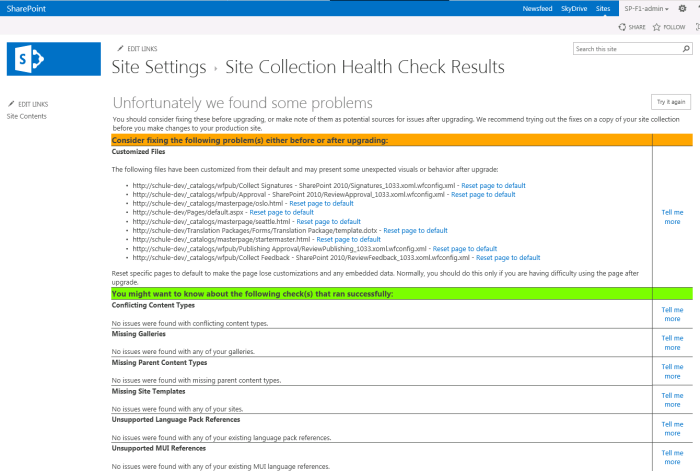
Task: Open the Newsfeed tab
Action: point(538,8)
